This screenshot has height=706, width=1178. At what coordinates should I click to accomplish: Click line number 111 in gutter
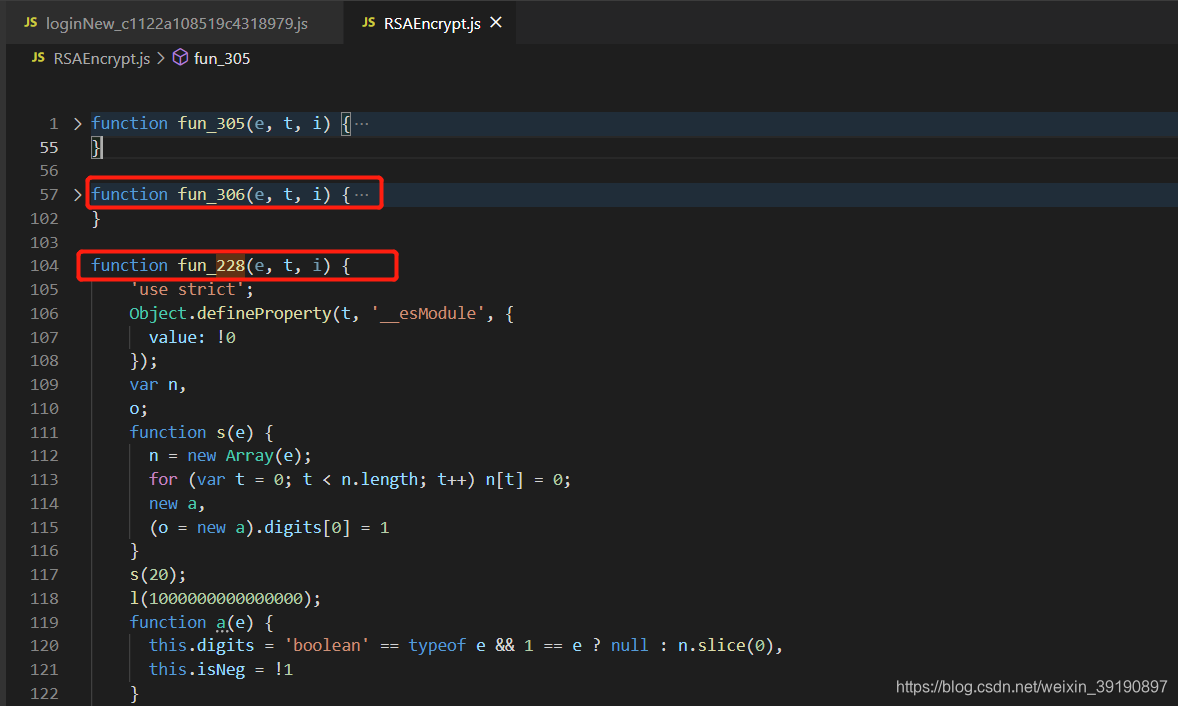coord(44,432)
